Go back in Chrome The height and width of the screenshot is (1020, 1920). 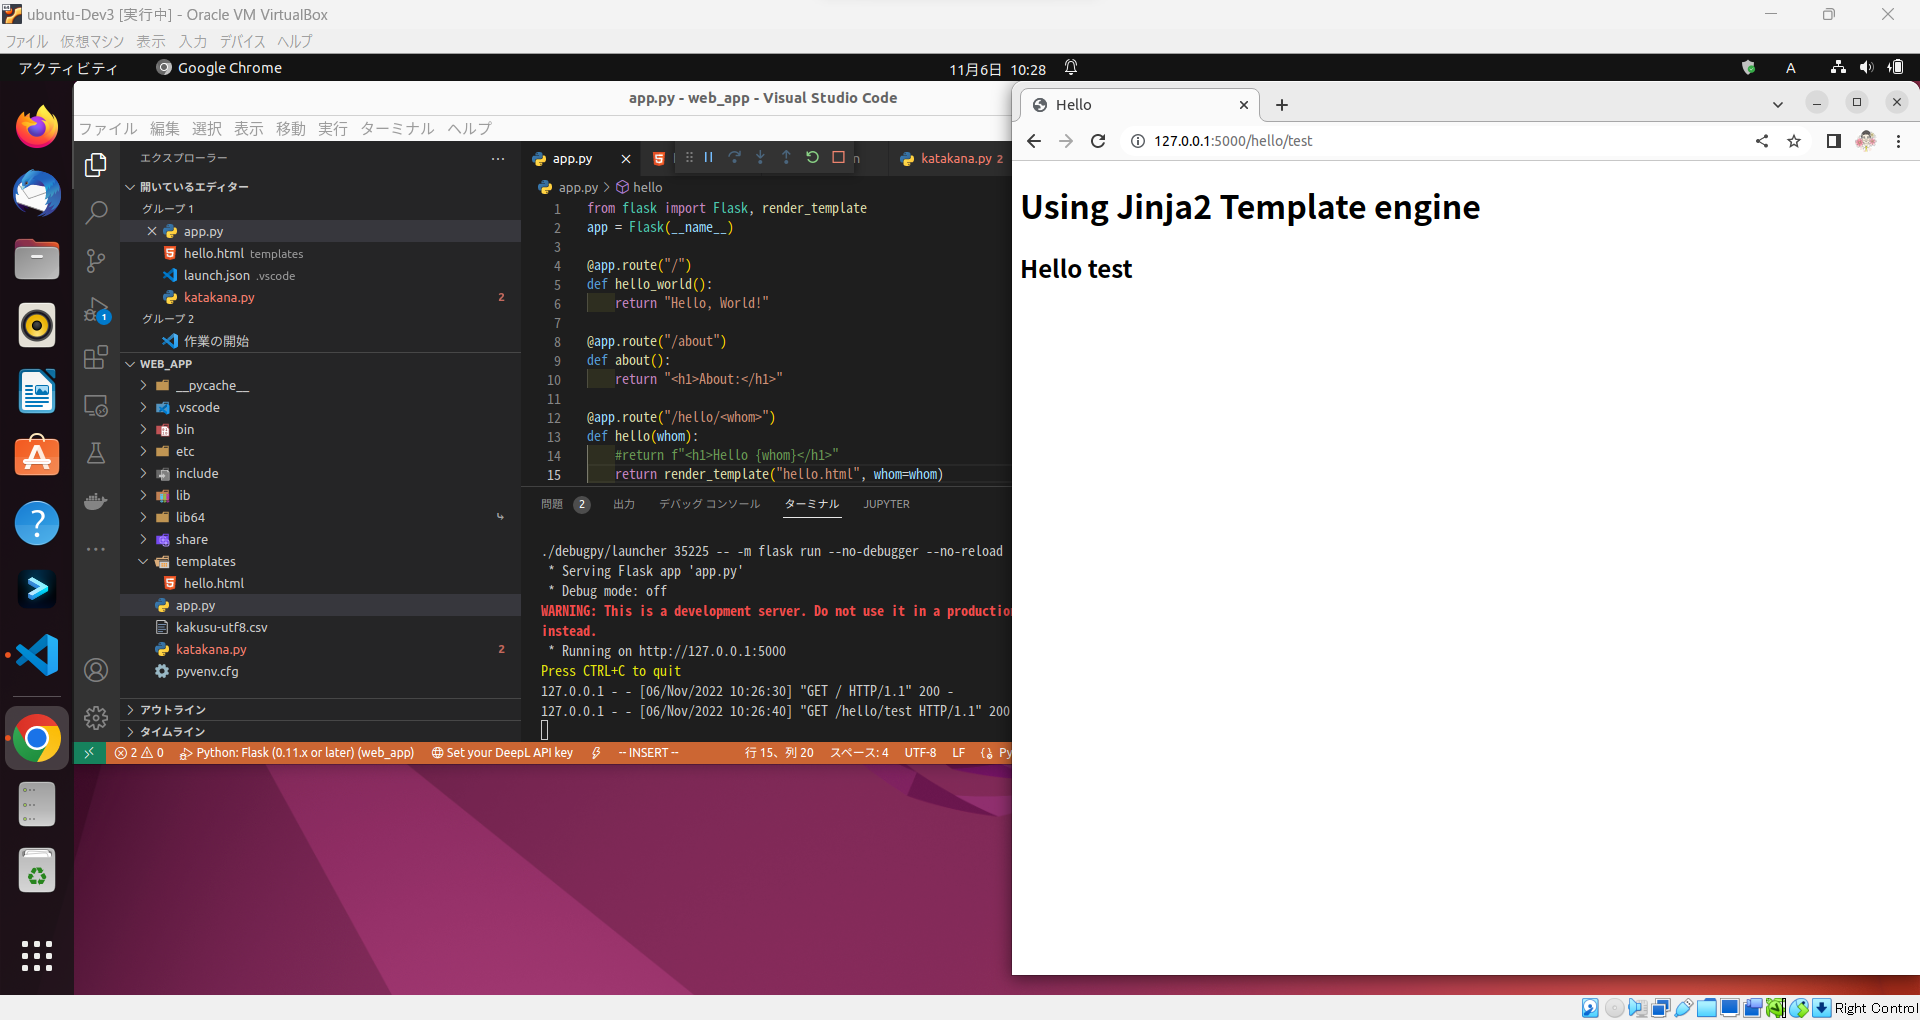click(1034, 141)
